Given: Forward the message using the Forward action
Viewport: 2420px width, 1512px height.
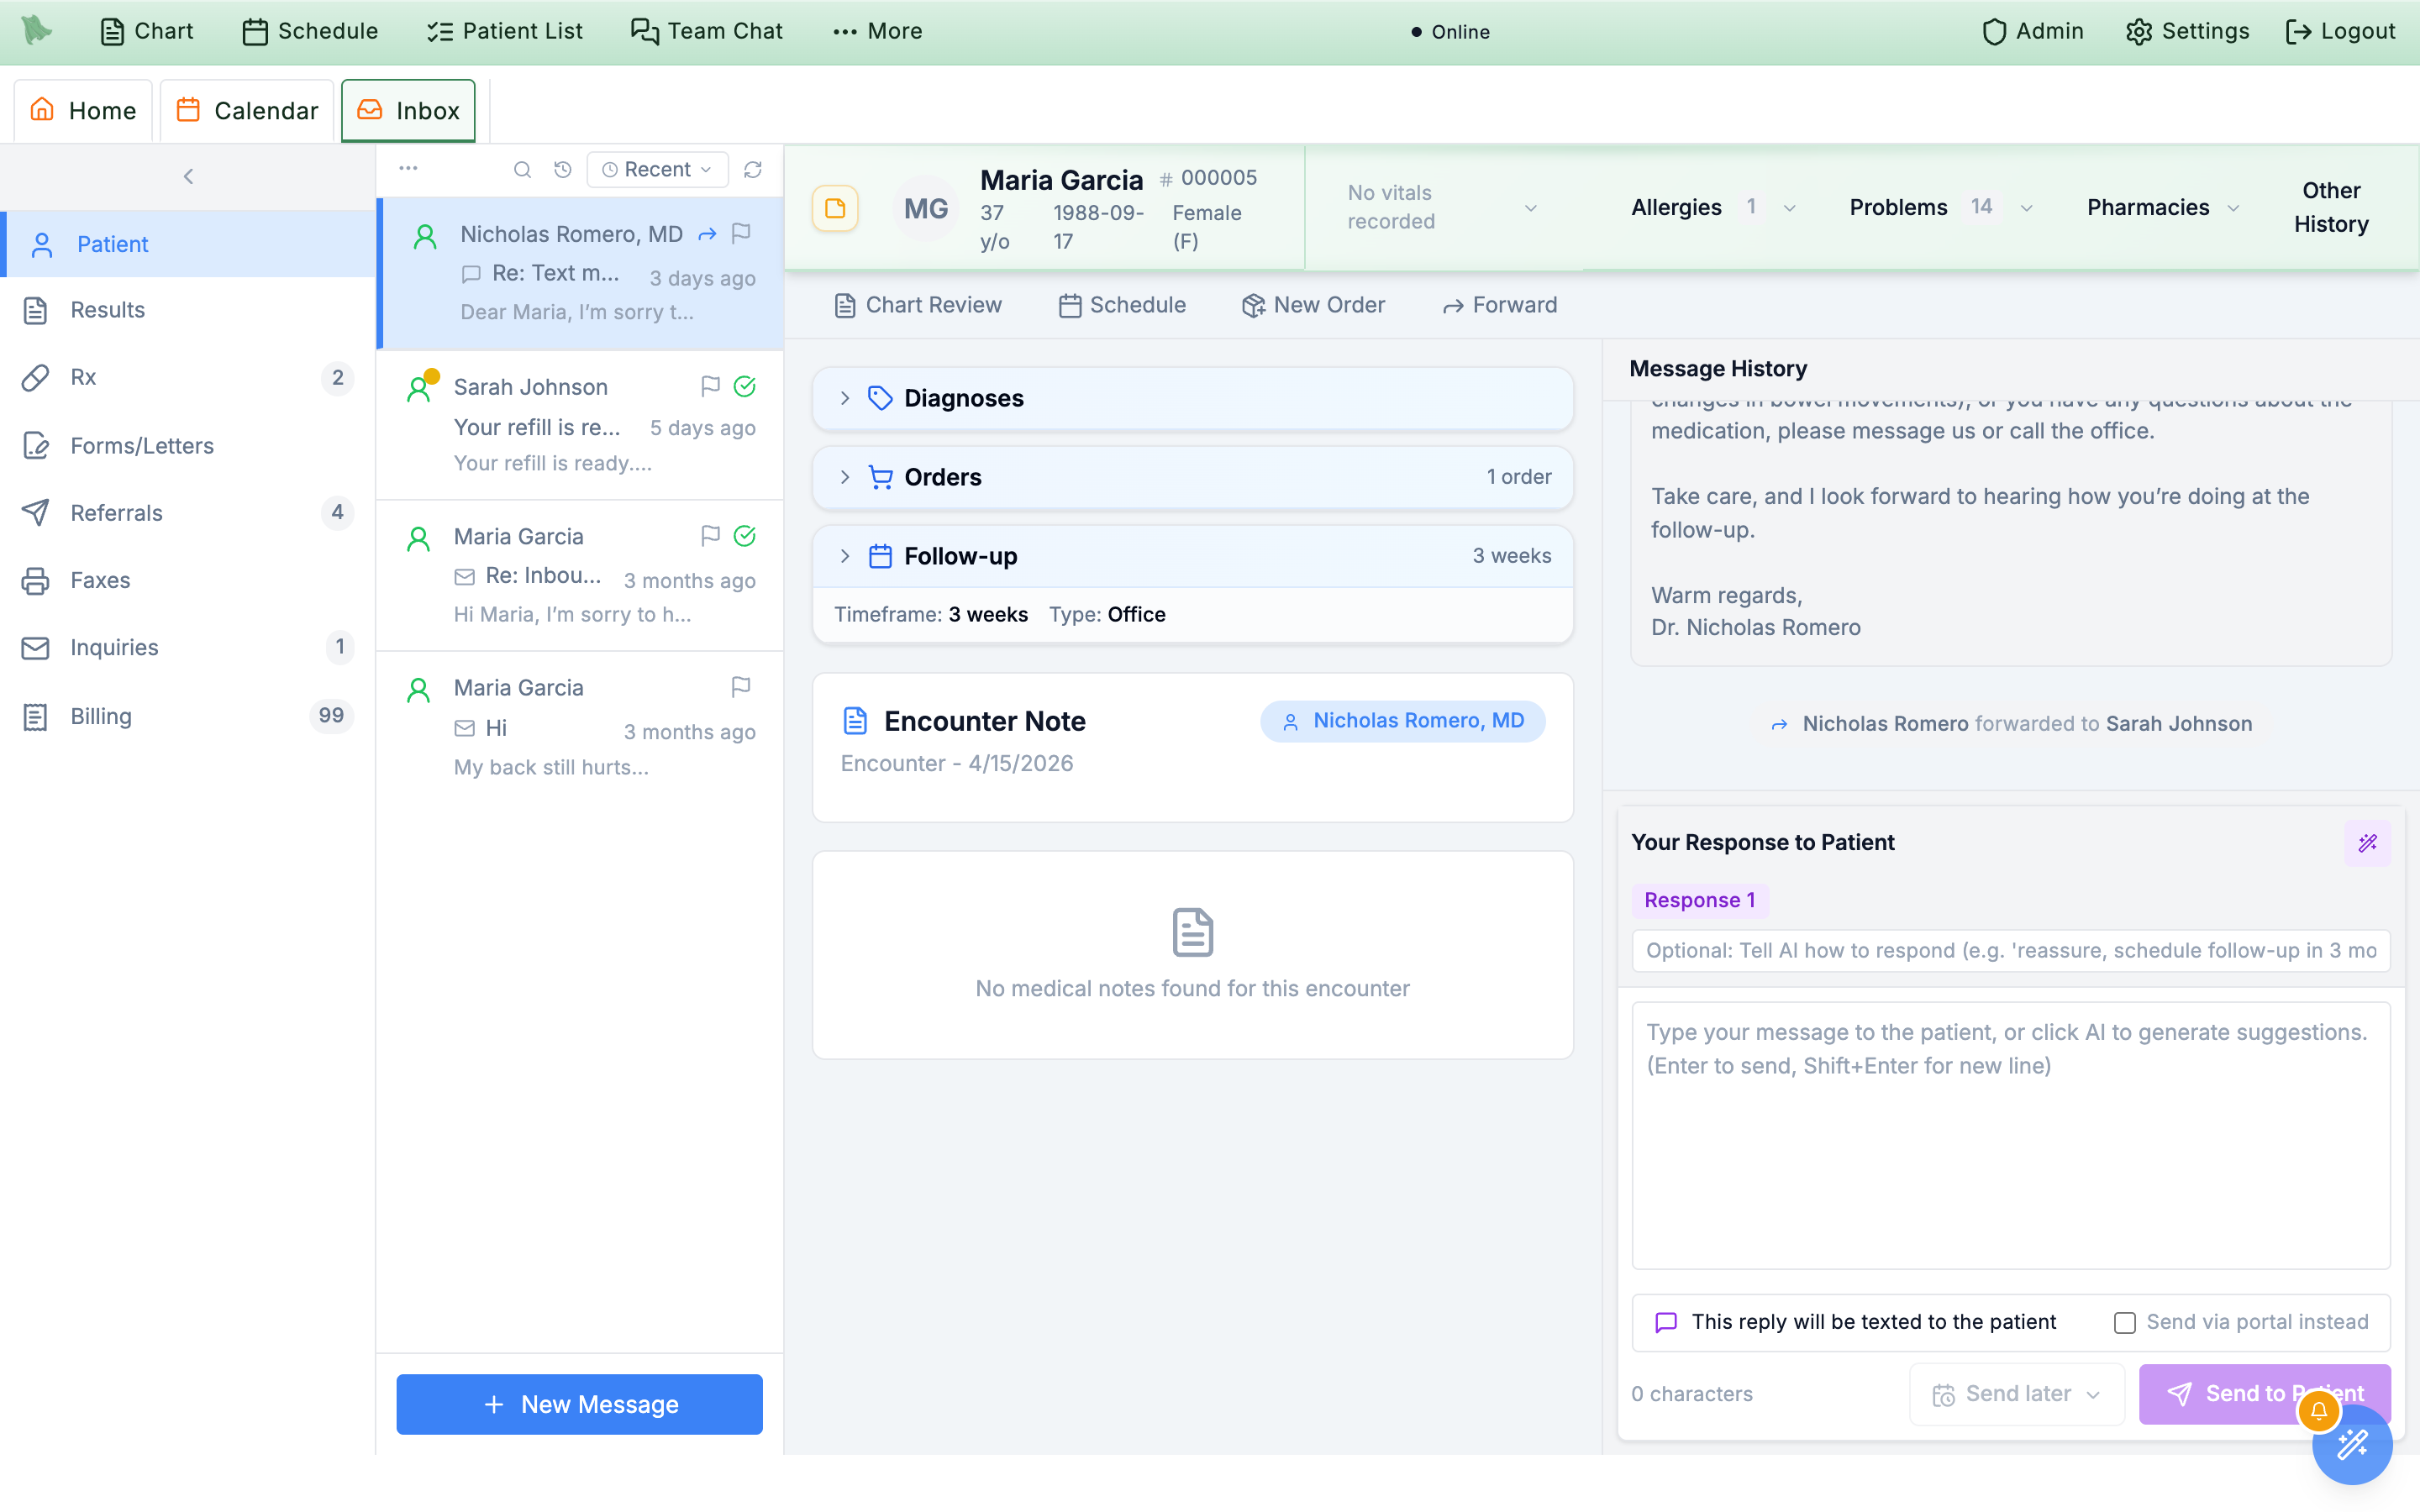Looking at the screenshot, I should (x=1499, y=305).
